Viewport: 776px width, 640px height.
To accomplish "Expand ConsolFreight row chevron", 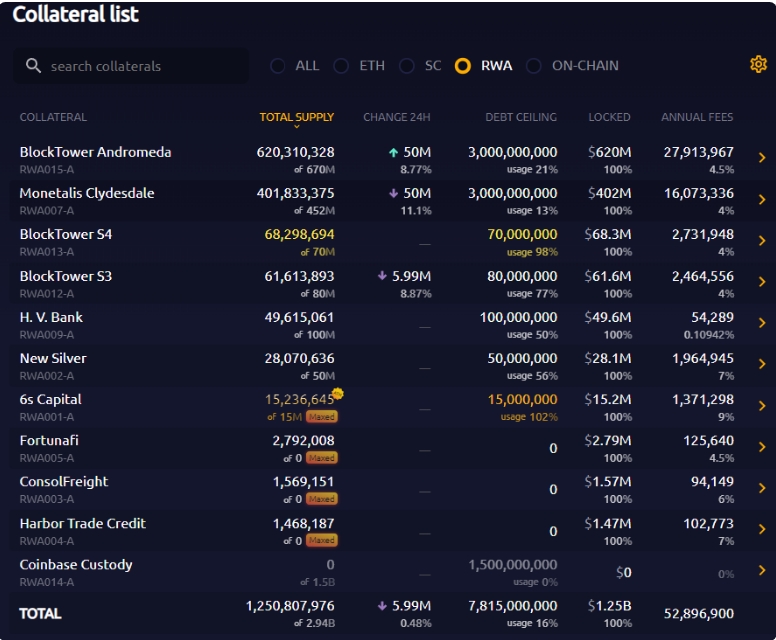I will click(x=762, y=488).
